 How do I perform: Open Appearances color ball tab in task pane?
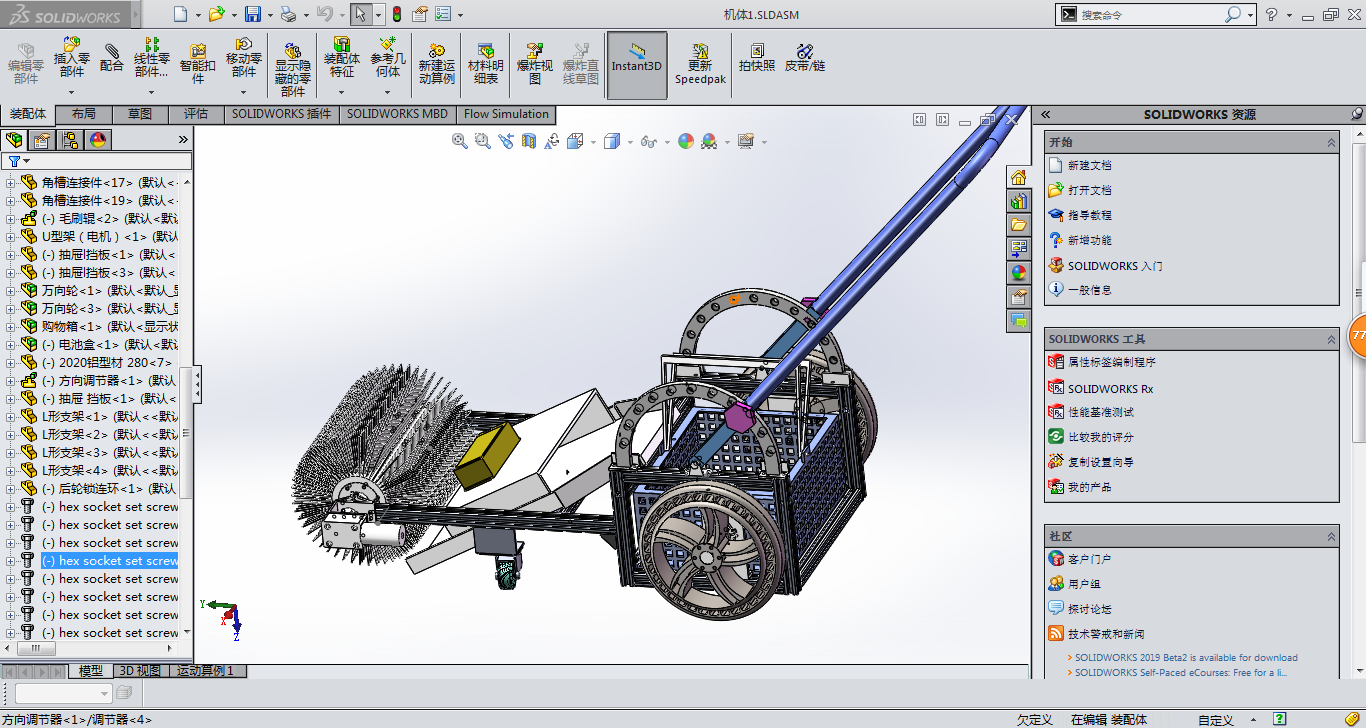coord(1019,273)
